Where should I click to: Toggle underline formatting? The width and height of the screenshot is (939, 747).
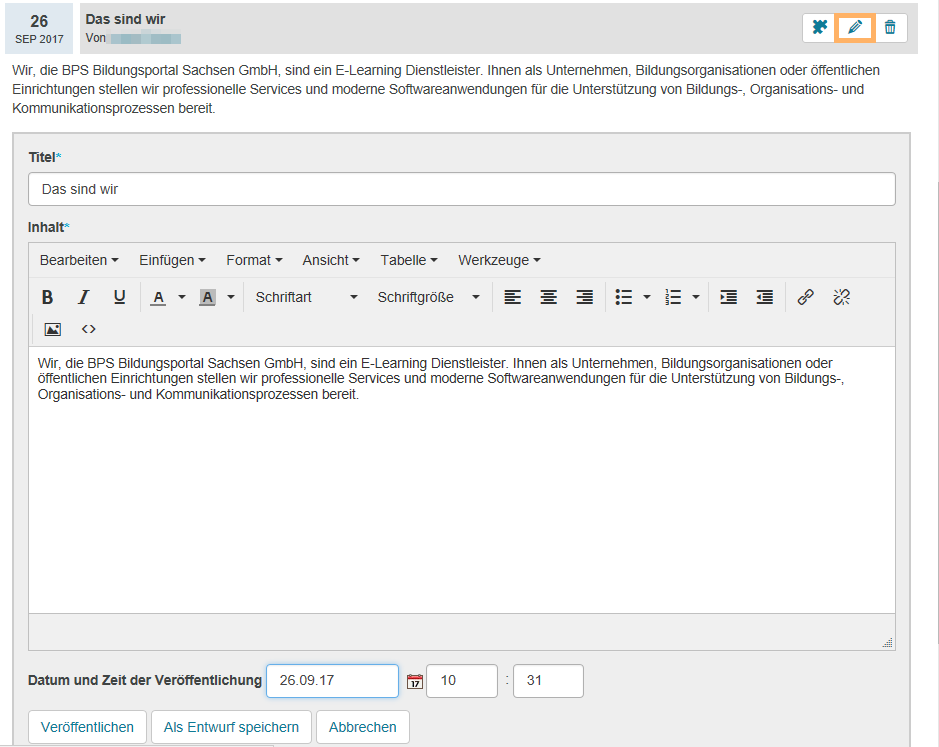tap(119, 297)
